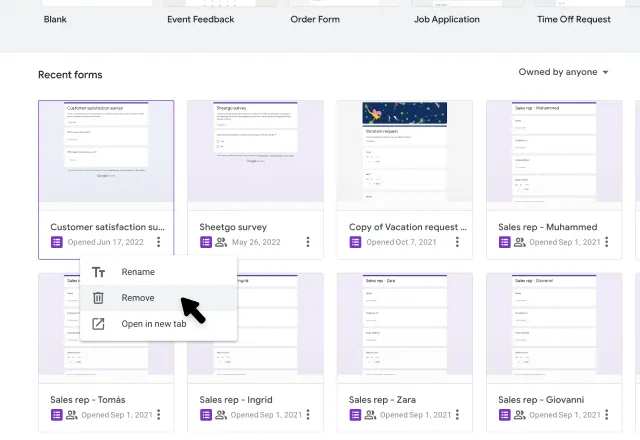Choose Remove from the context menu
The image size is (640, 440).
tap(158, 298)
